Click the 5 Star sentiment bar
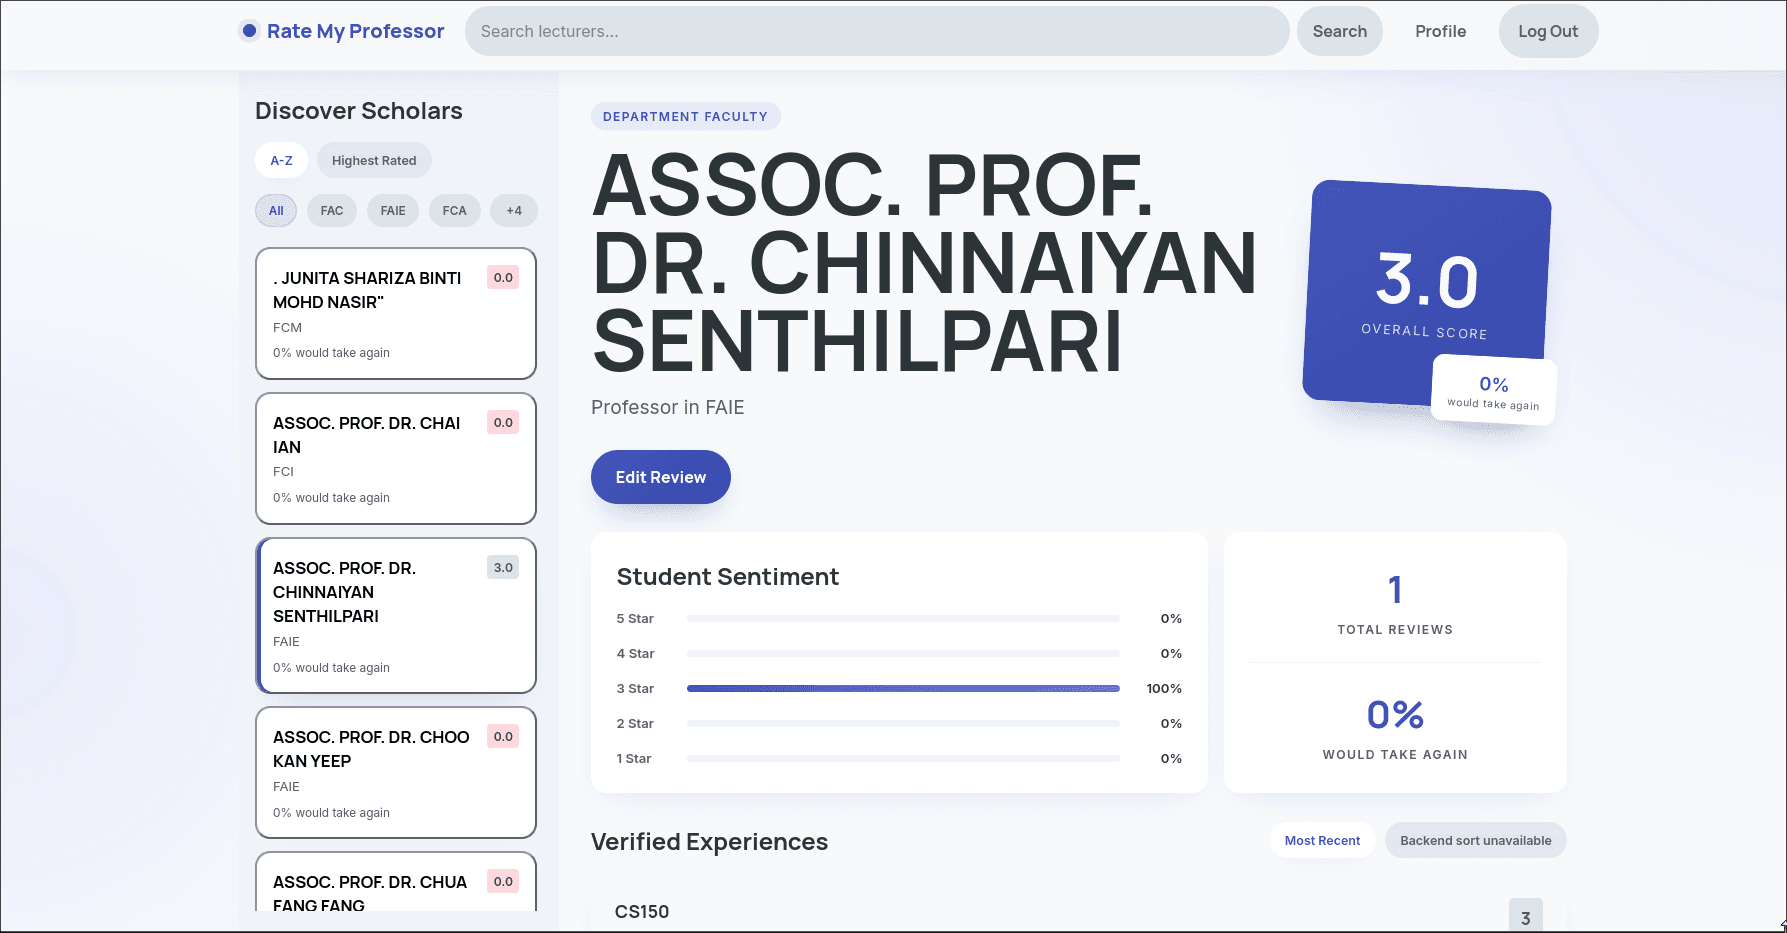 click(x=903, y=618)
